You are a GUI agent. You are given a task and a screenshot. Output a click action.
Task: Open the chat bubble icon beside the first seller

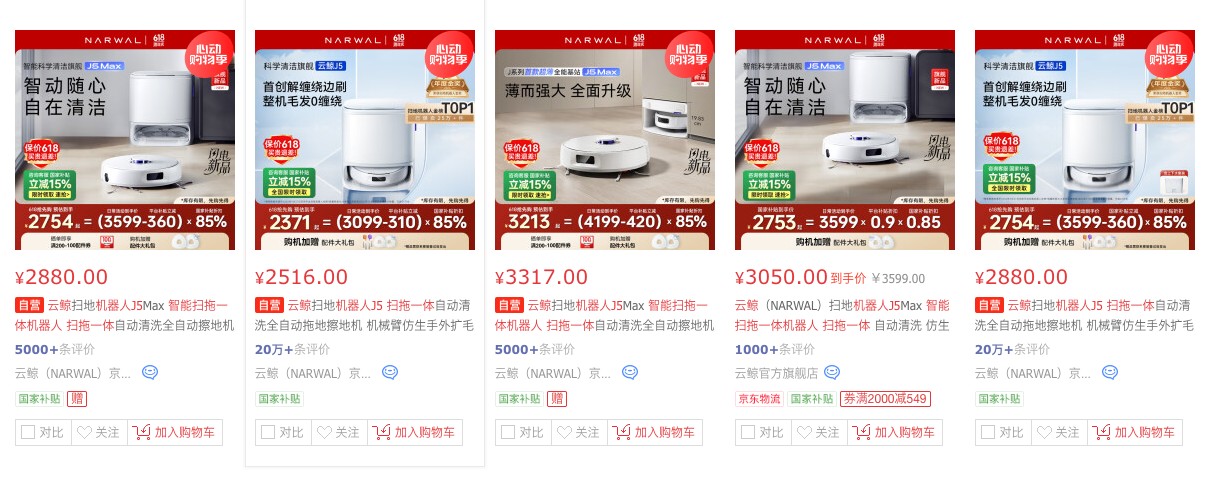150,372
